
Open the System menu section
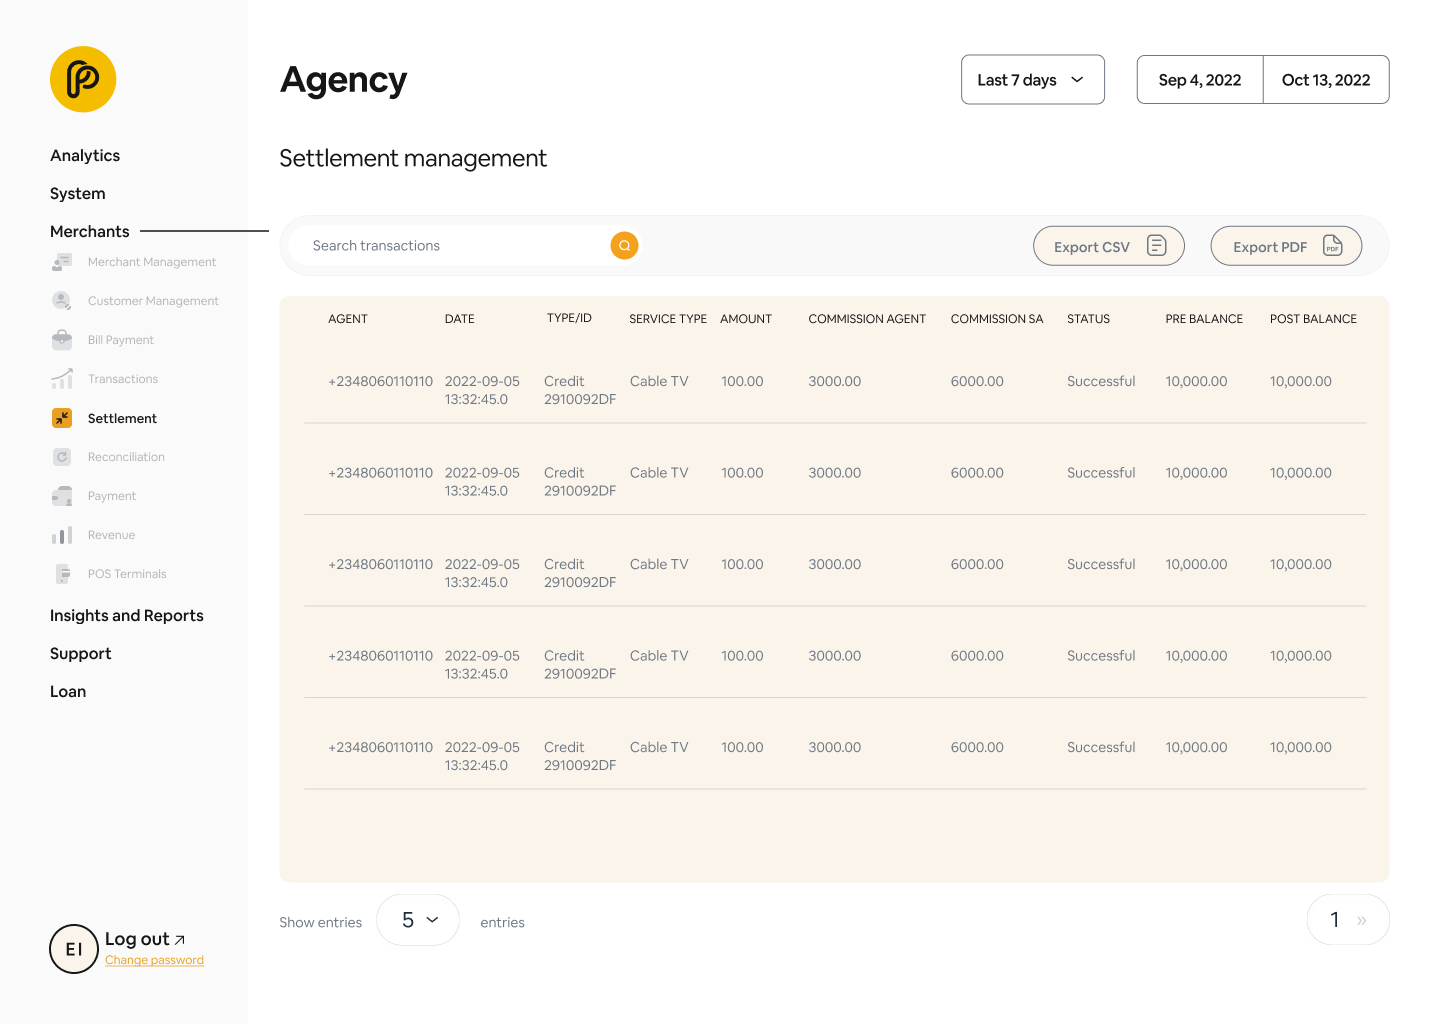(x=78, y=193)
